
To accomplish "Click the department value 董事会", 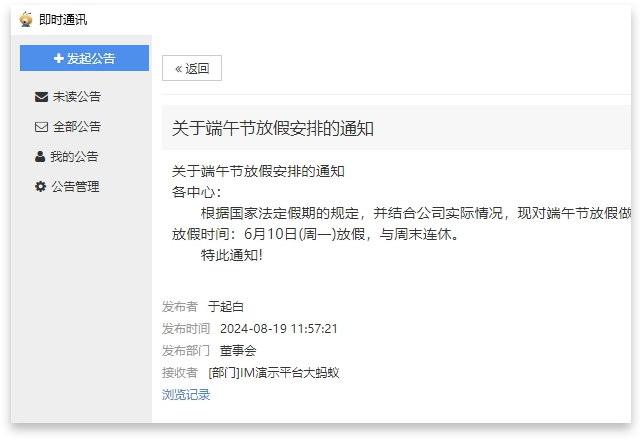I will tap(238, 351).
